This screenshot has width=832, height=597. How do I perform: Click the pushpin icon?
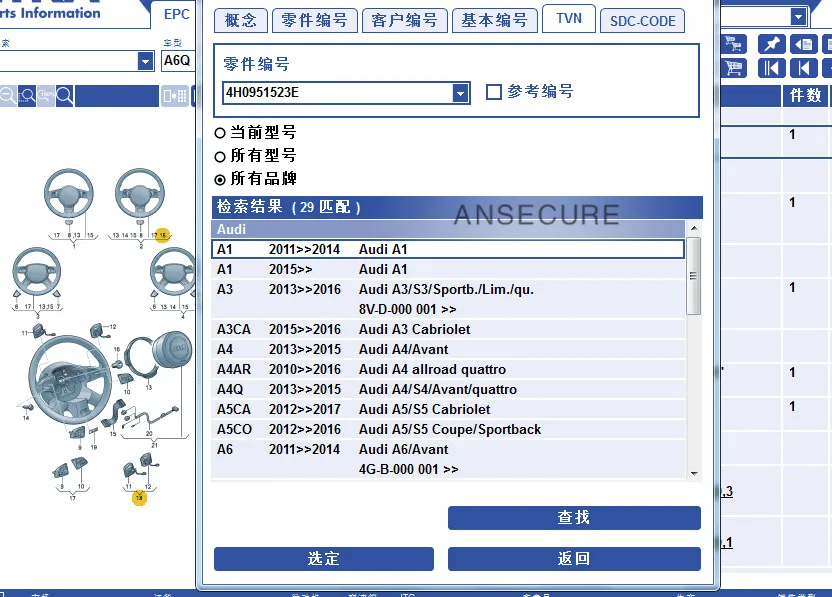coord(772,44)
